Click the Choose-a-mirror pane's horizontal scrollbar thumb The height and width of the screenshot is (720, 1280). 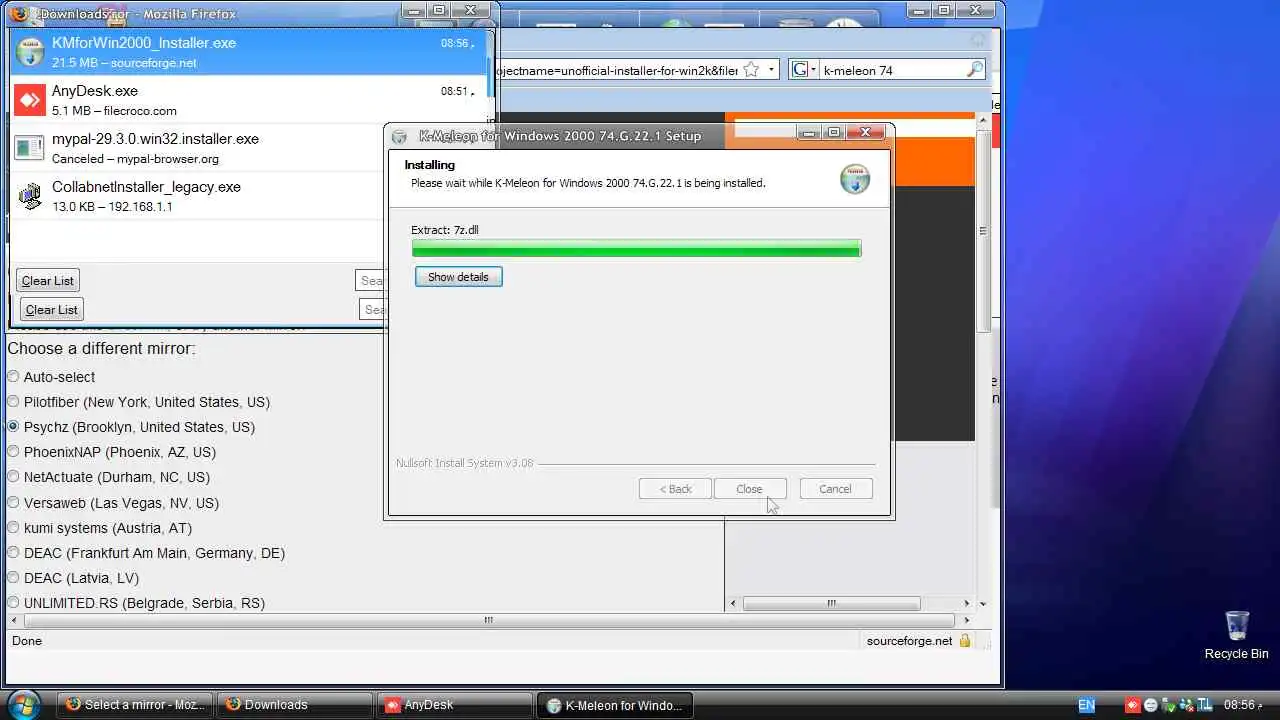tap(488, 620)
